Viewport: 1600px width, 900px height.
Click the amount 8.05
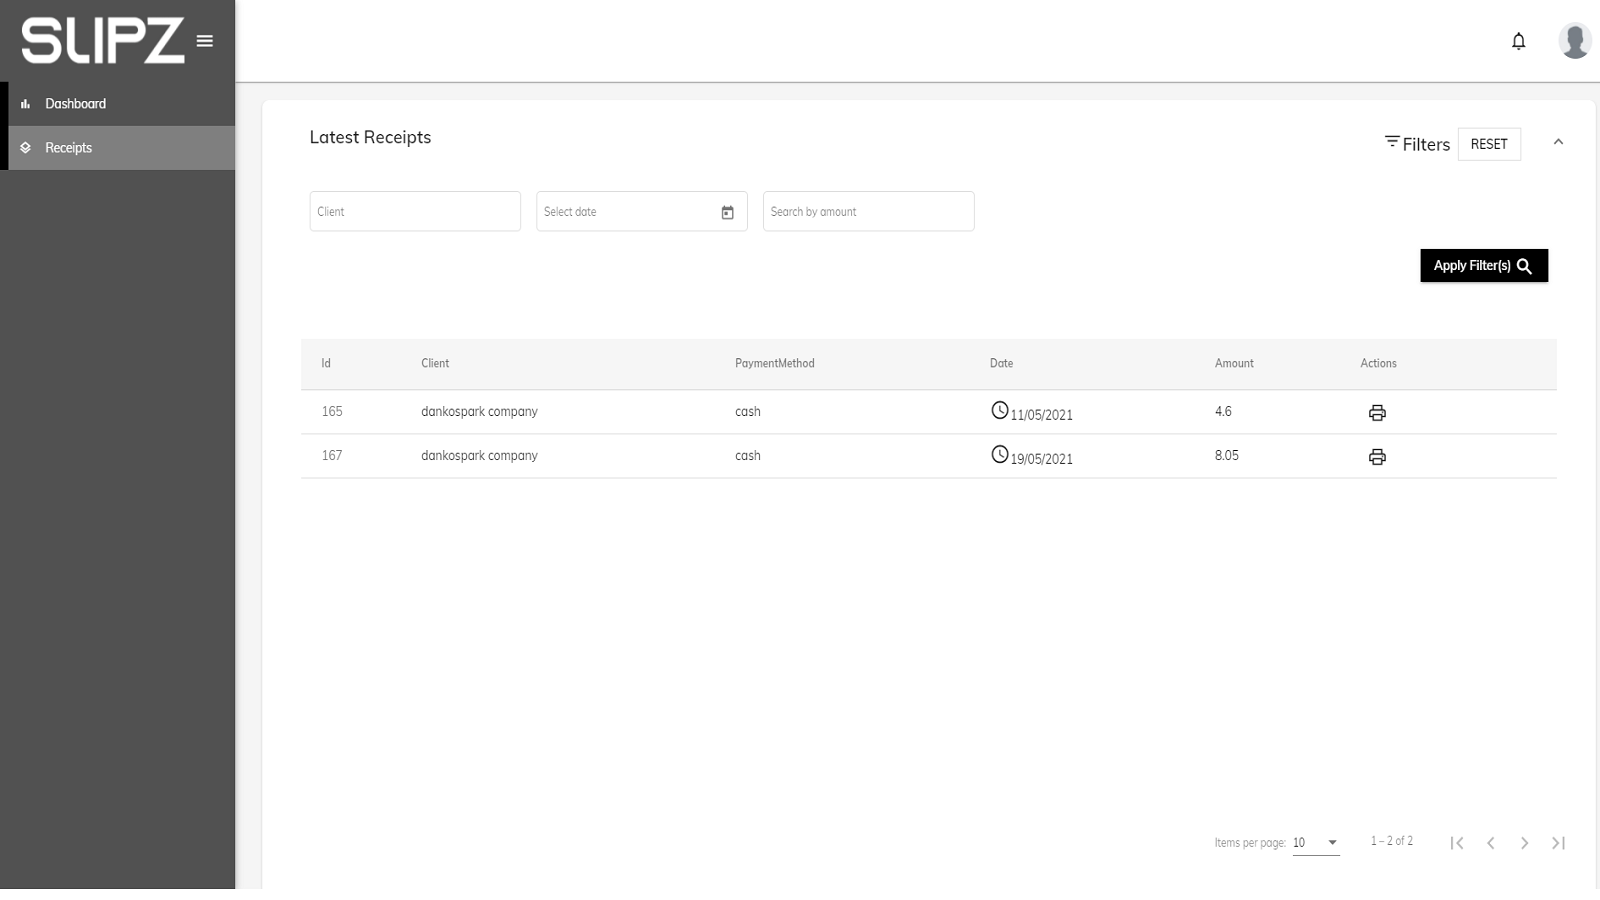pos(1227,455)
